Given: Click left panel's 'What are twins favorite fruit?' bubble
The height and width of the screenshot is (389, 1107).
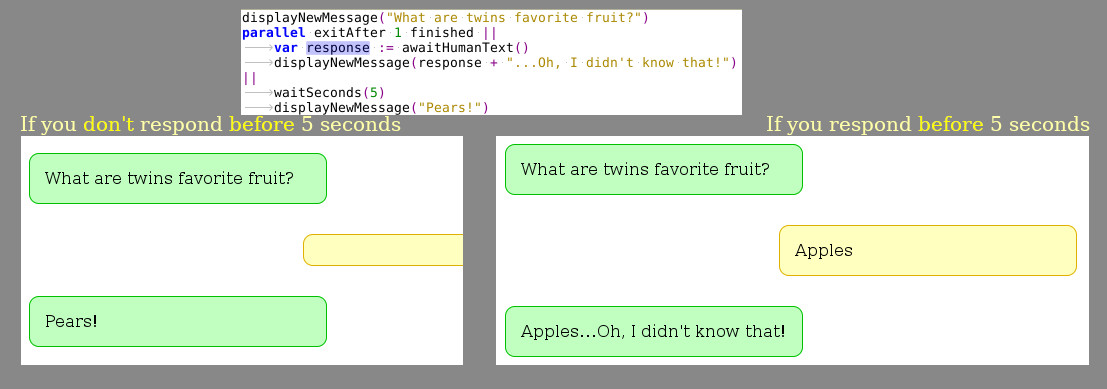Looking at the screenshot, I should click(x=178, y=179).
